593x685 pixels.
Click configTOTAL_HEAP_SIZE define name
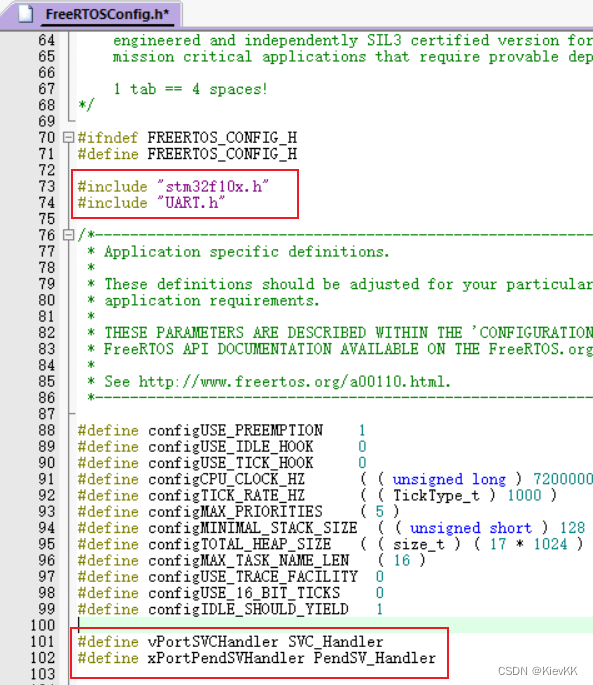tap(239, 544)
